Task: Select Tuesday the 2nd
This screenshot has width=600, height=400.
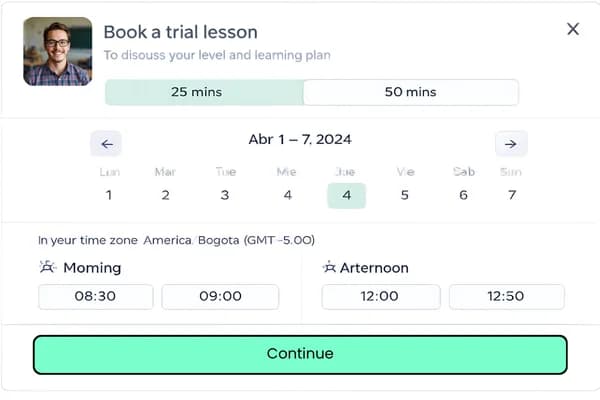Action: tap(165, 195)
